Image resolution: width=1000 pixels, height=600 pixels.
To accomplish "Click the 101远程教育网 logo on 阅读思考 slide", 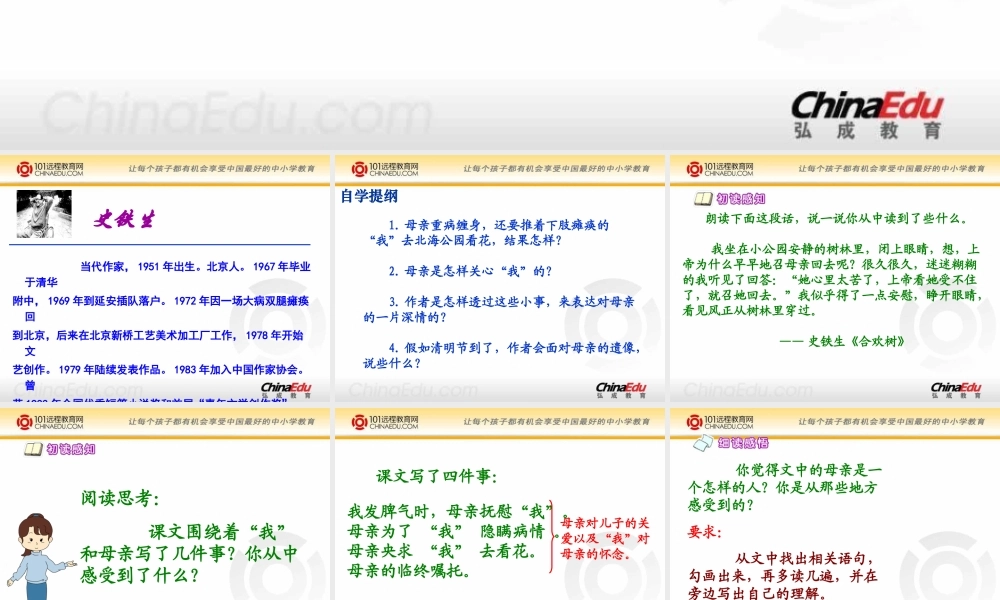I will [50, 421].
